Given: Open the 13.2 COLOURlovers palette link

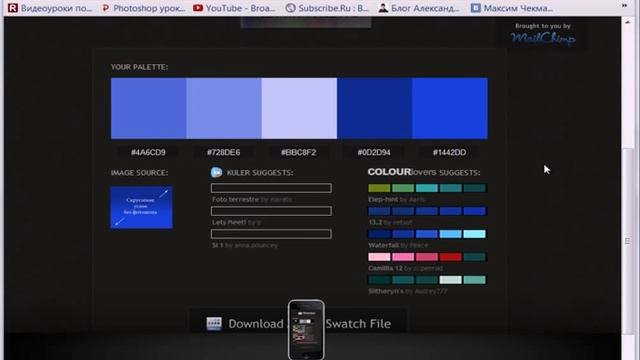Looking at the screenshot, I should click(x=375, y=222).
